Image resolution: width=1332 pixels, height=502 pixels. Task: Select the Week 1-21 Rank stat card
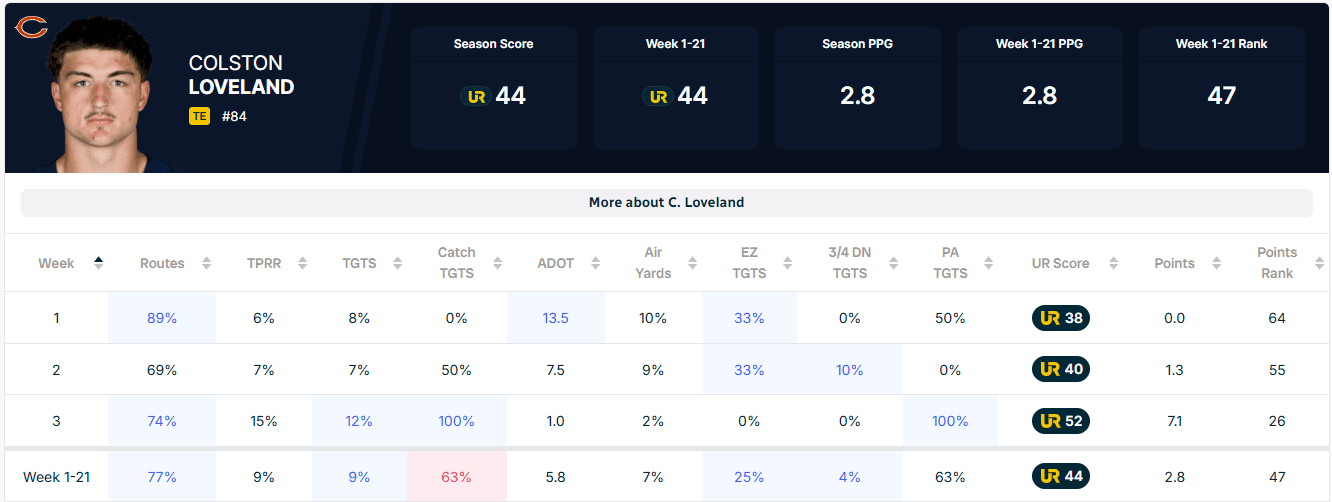[x=1221, y=88]
